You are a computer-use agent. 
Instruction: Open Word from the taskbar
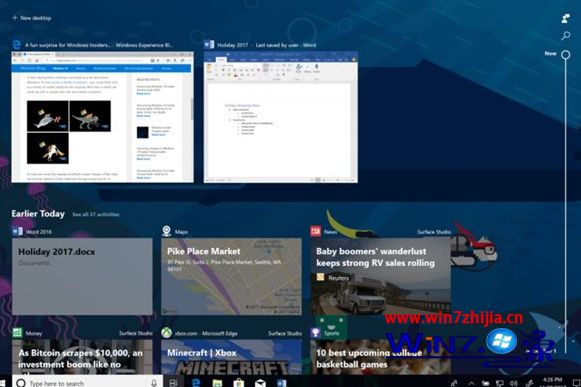(x=282, y=383)
